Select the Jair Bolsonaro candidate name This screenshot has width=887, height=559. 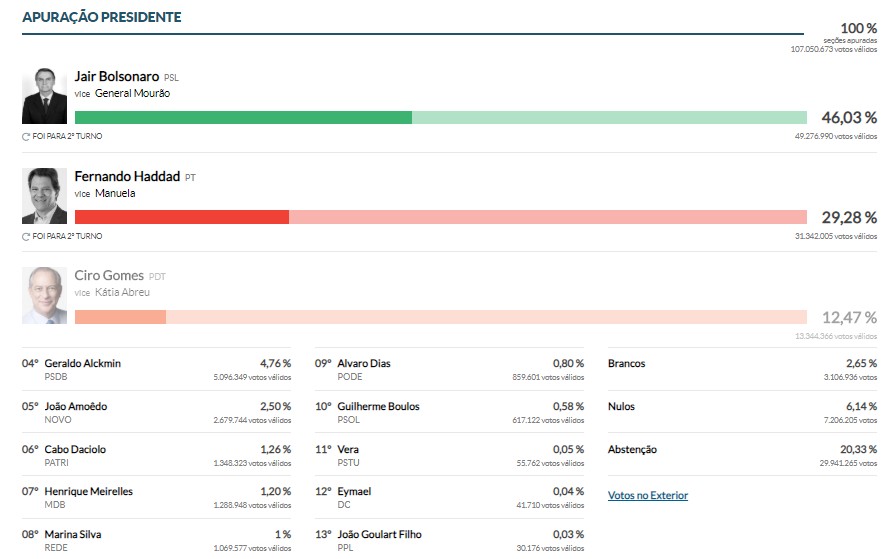116,76
